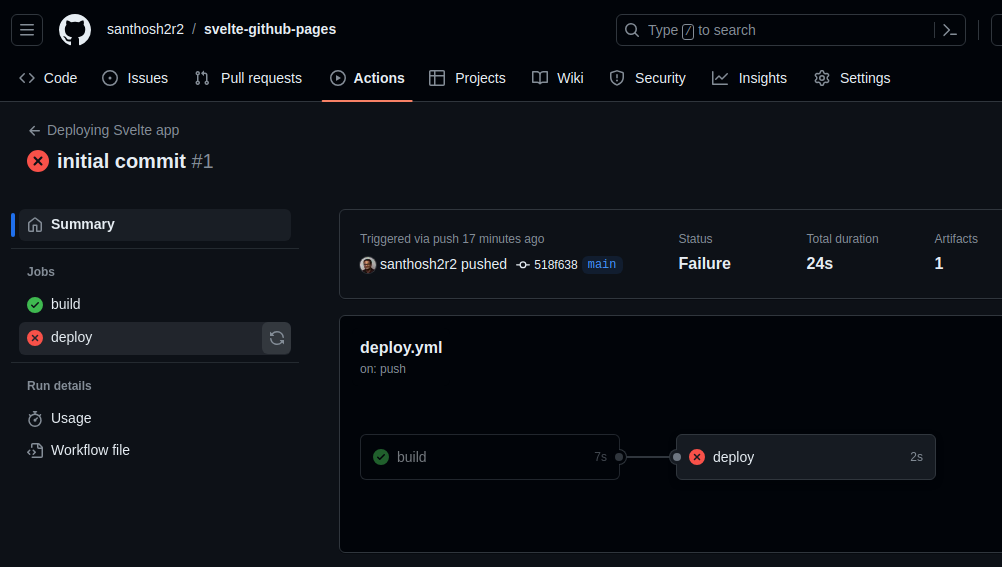Click the 7s duration on build node
Viewport: 1002px width, 567px height.
pyautogui.click(x=600, y=457)
